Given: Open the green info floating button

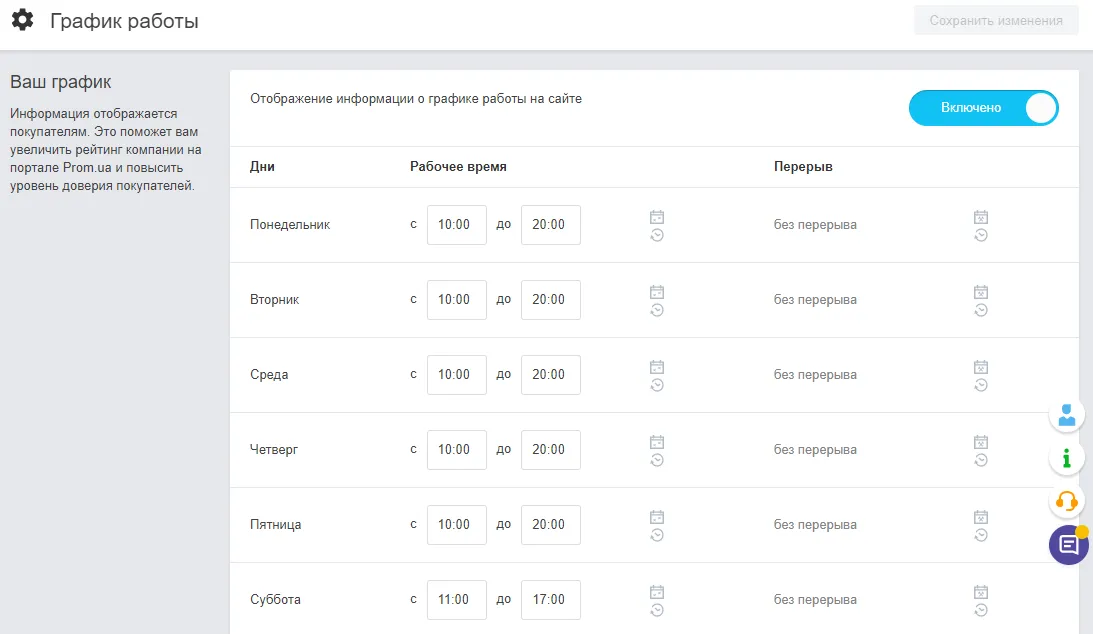Looking at the screenshot, I should 1067,458.
